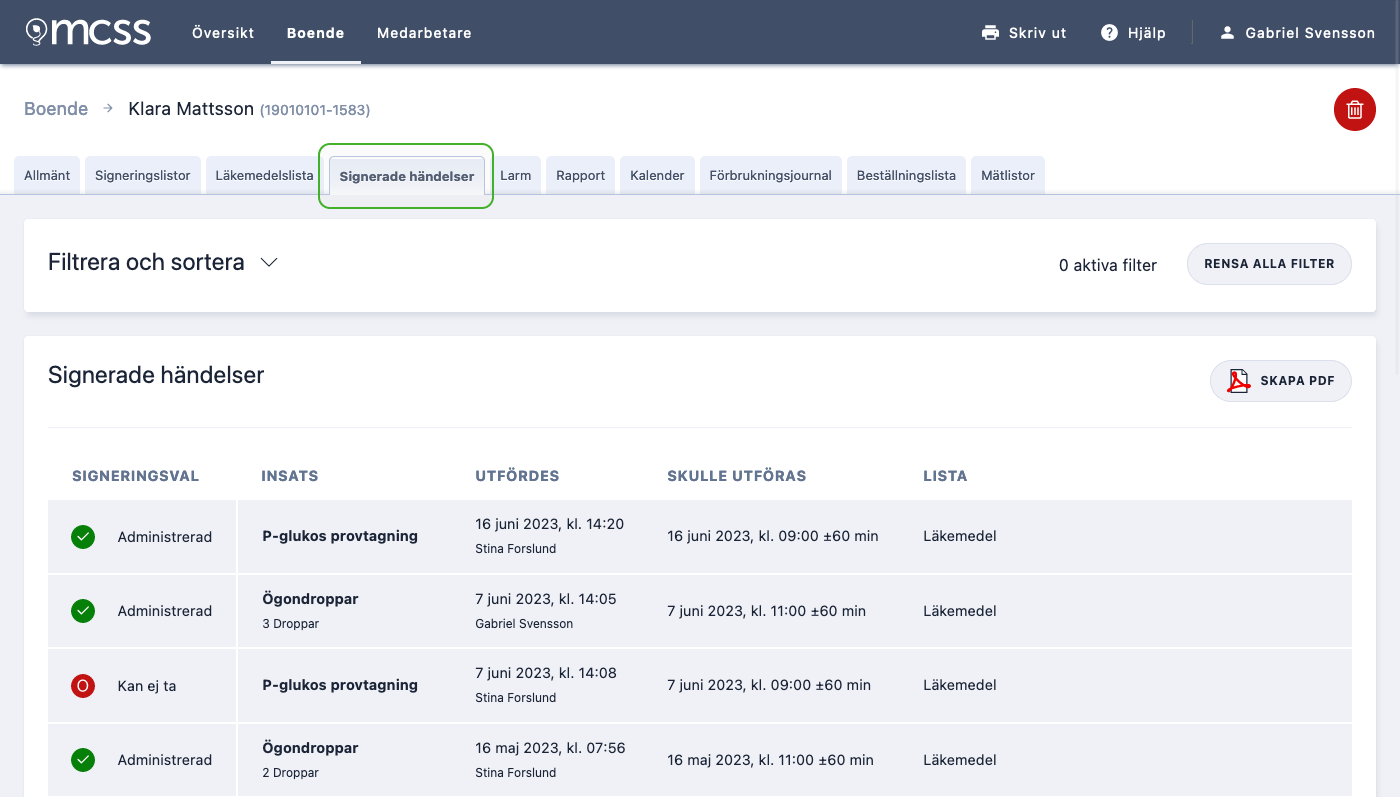The height and width of the screenshot is (797, 1400).
Task: Open the Signeringslistor tab
Action: [x=143, y=175]
